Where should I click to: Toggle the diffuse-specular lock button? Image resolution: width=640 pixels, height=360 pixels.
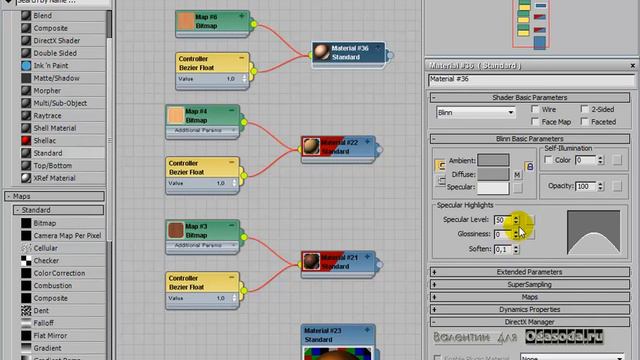tap(440, 180)
